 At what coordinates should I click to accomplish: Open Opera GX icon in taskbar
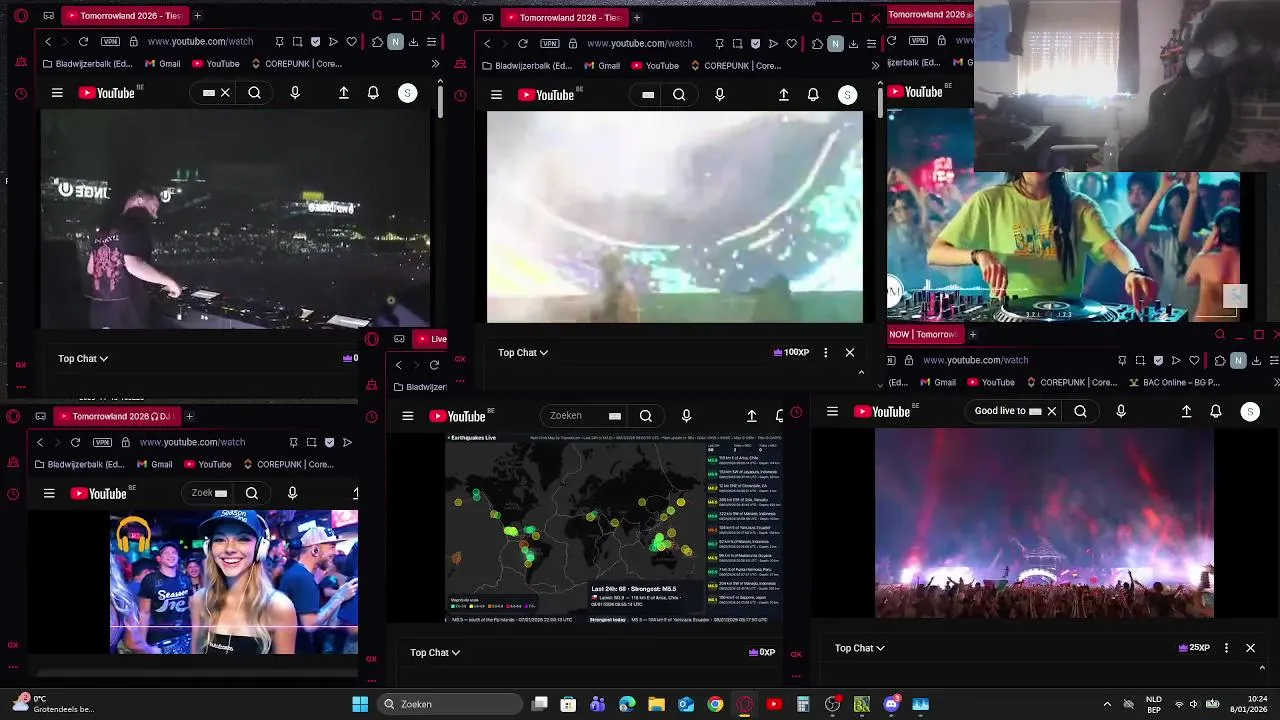[x=745, y=704]
